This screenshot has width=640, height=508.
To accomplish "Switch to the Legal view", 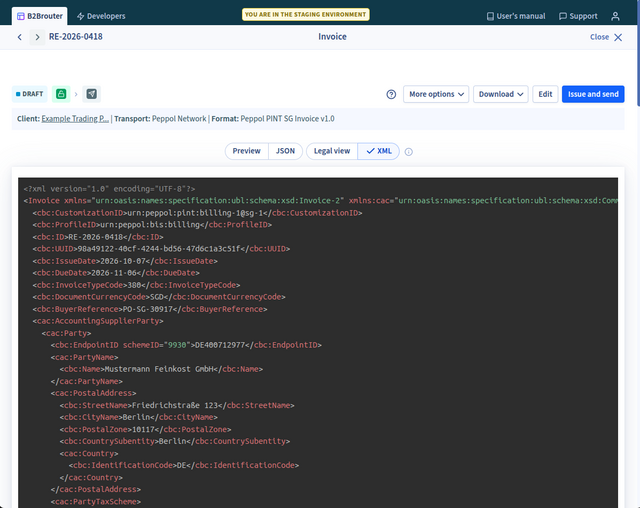I will click(x=332, y=151).
